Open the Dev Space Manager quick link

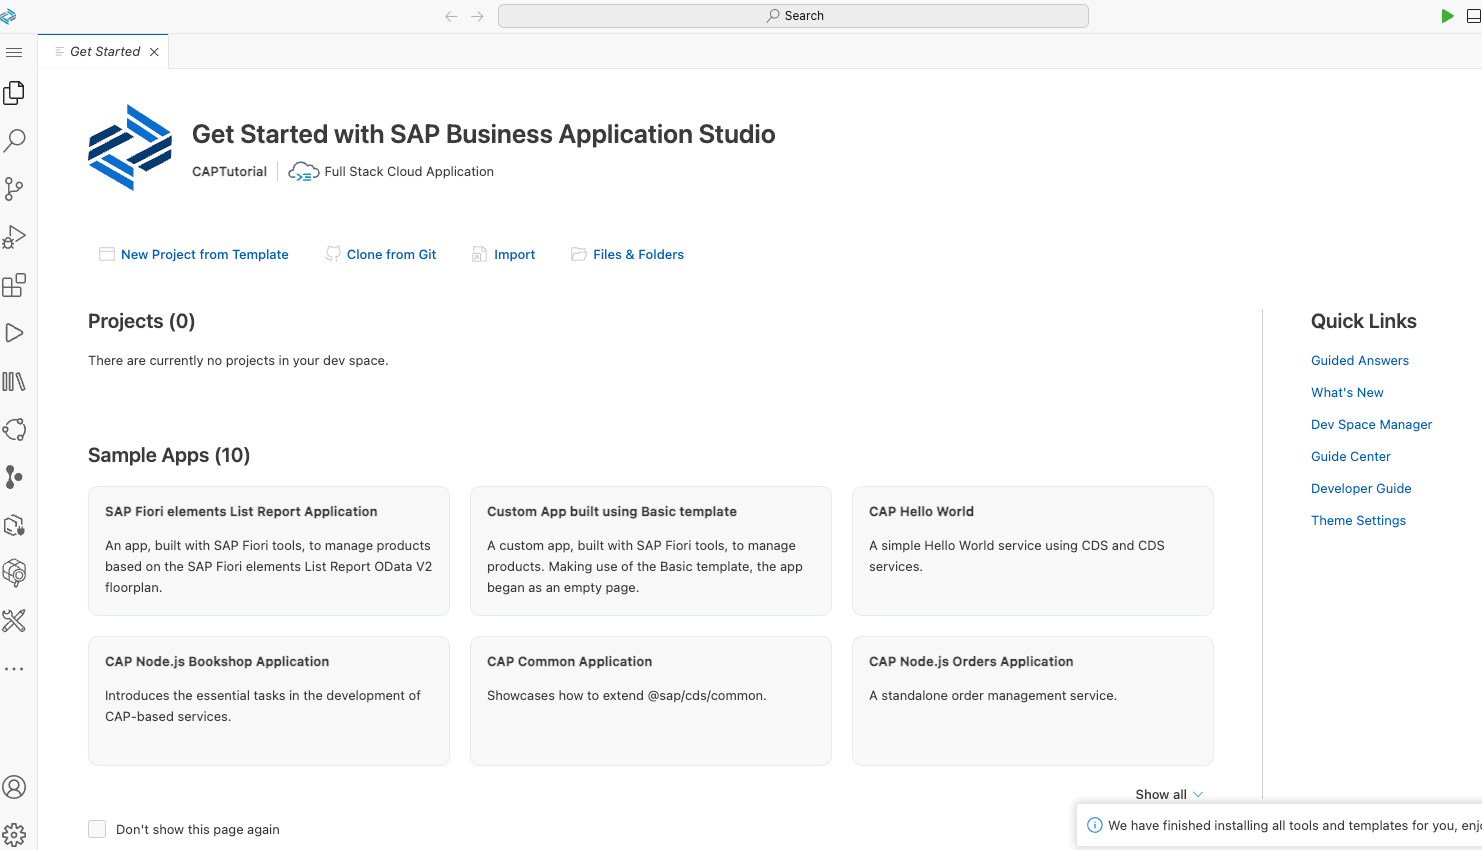[x=1371, y=425]
